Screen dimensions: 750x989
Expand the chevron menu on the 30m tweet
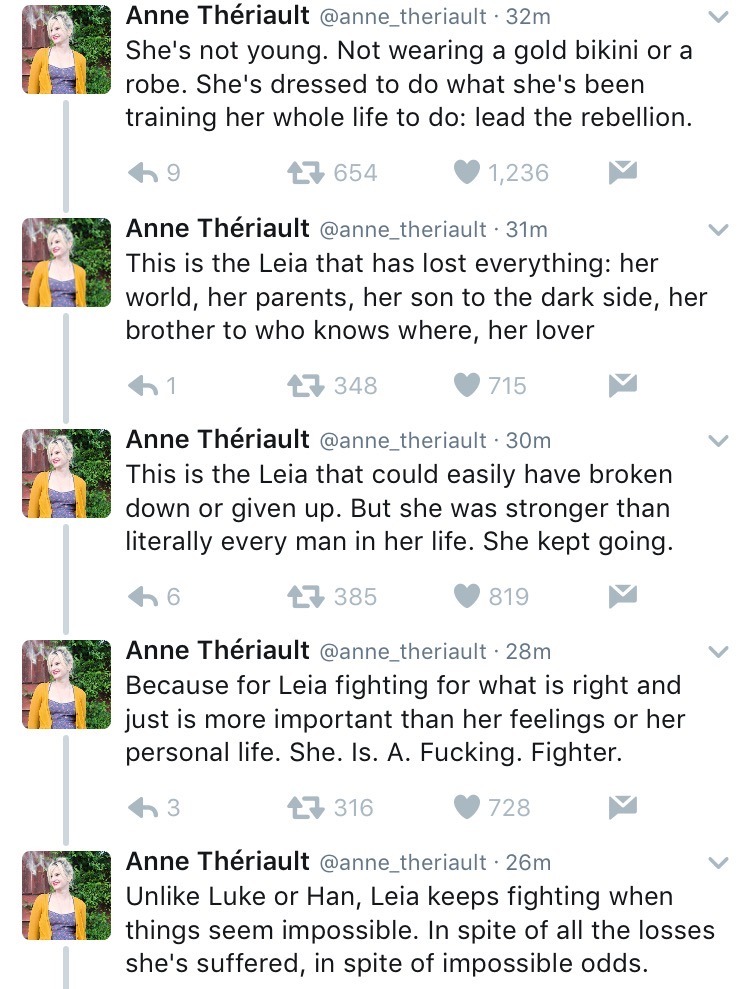tap(718, 441)
